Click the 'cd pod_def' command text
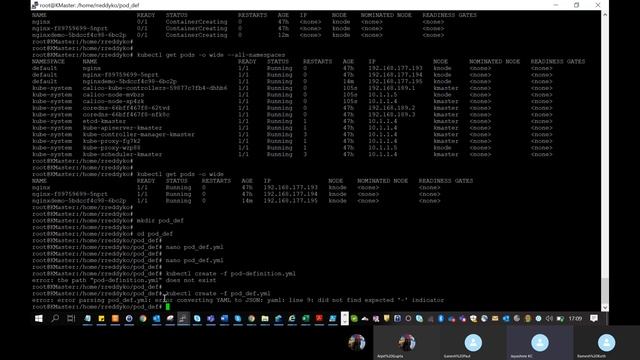 155,234
